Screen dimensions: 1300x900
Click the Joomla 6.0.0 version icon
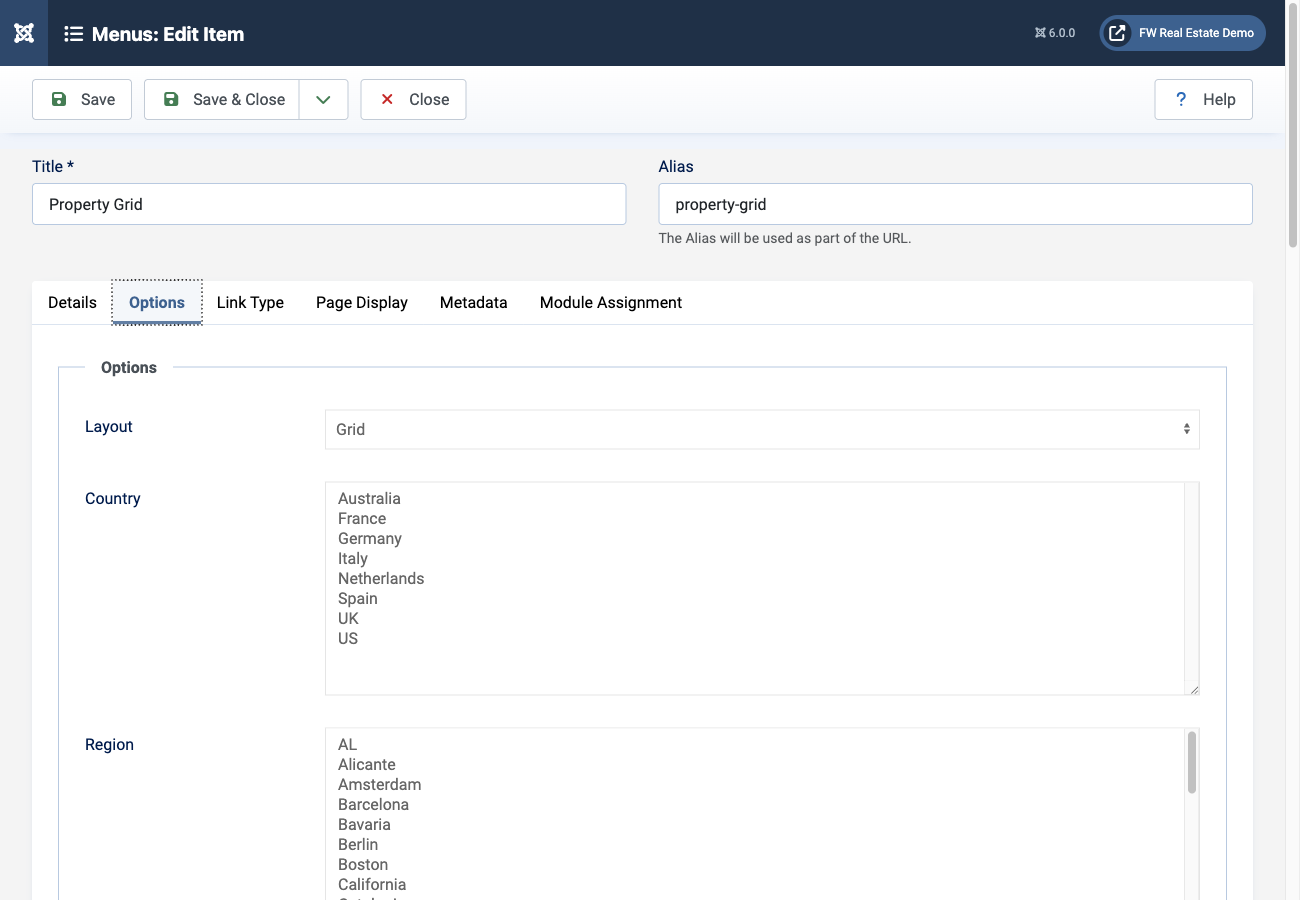(1038, 32)
